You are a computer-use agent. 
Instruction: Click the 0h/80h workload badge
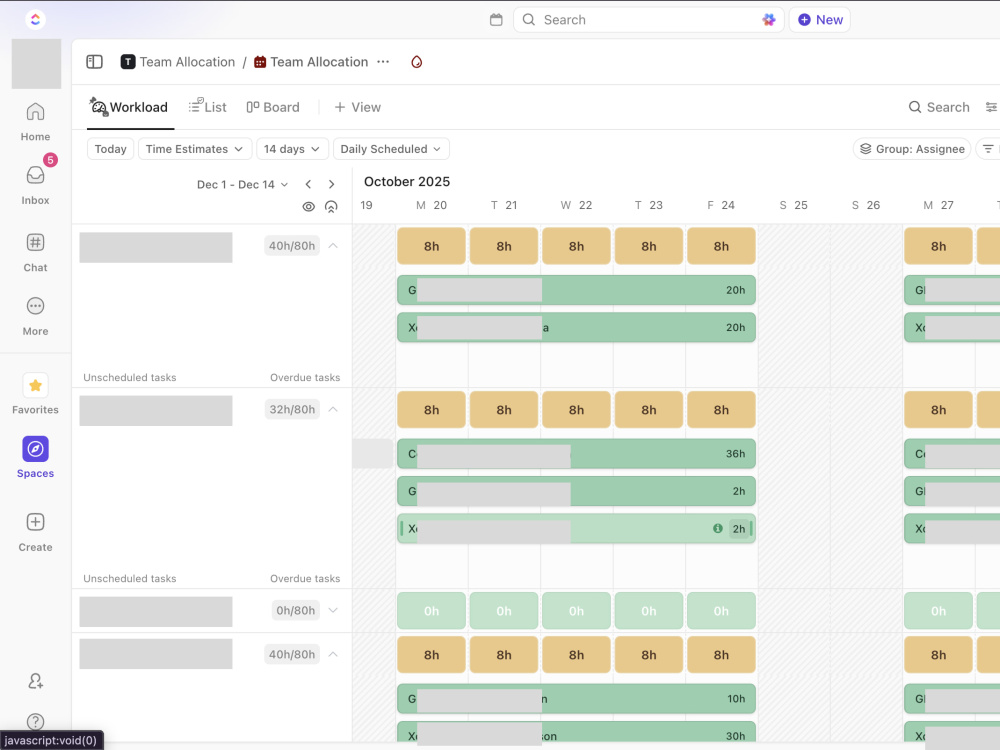point(295,610)
